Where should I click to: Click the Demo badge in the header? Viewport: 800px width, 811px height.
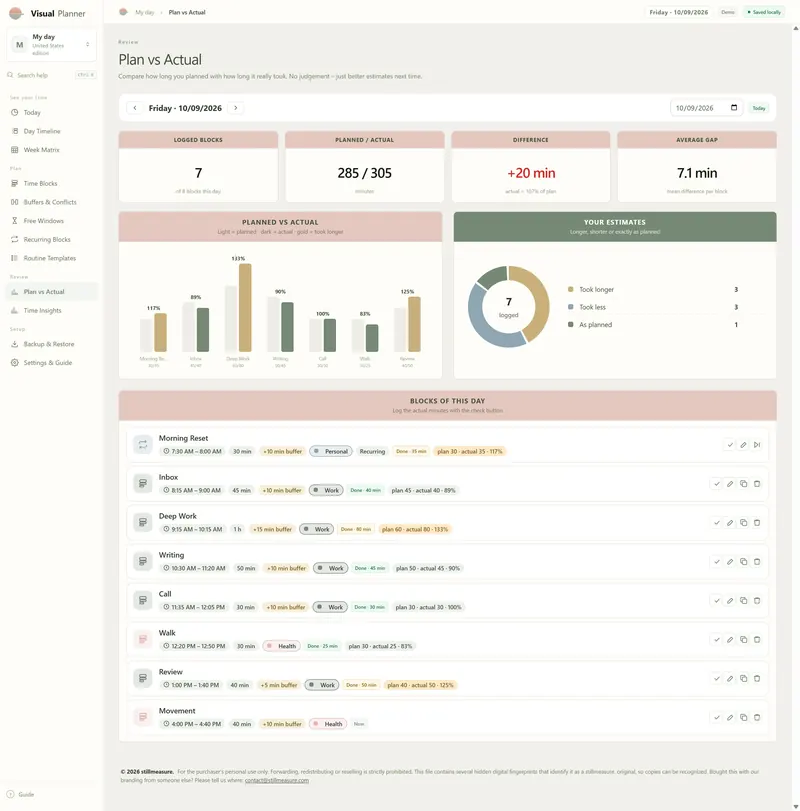728,12
